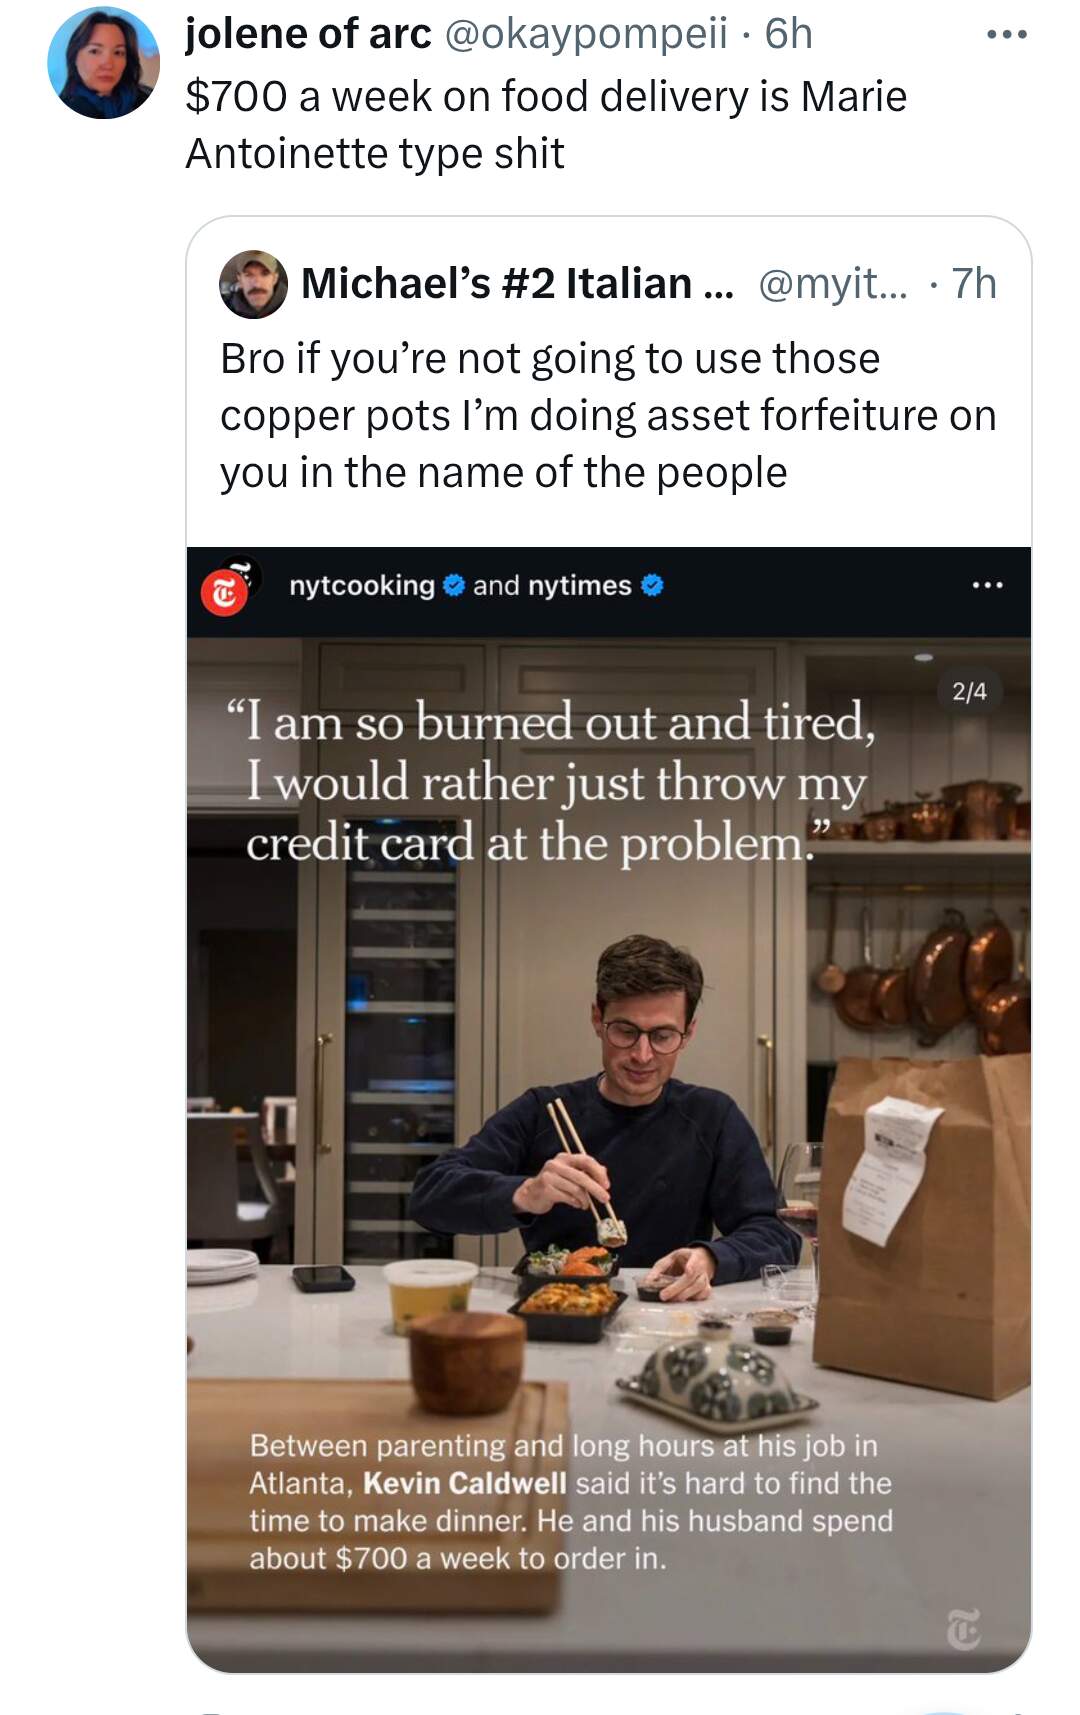Viewport: 1080px width, 1715px height.
Task: Open the tweet's three-dot more menu
Action: (1006, 35)
